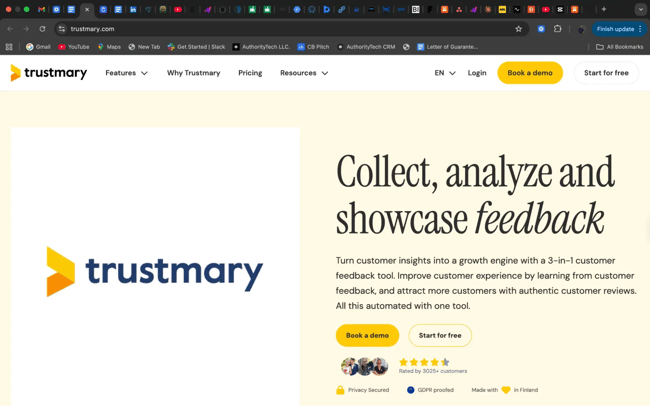Open the YouTube bookmark
This screenshot has height=406, width=650.
[x=74, y=47]
